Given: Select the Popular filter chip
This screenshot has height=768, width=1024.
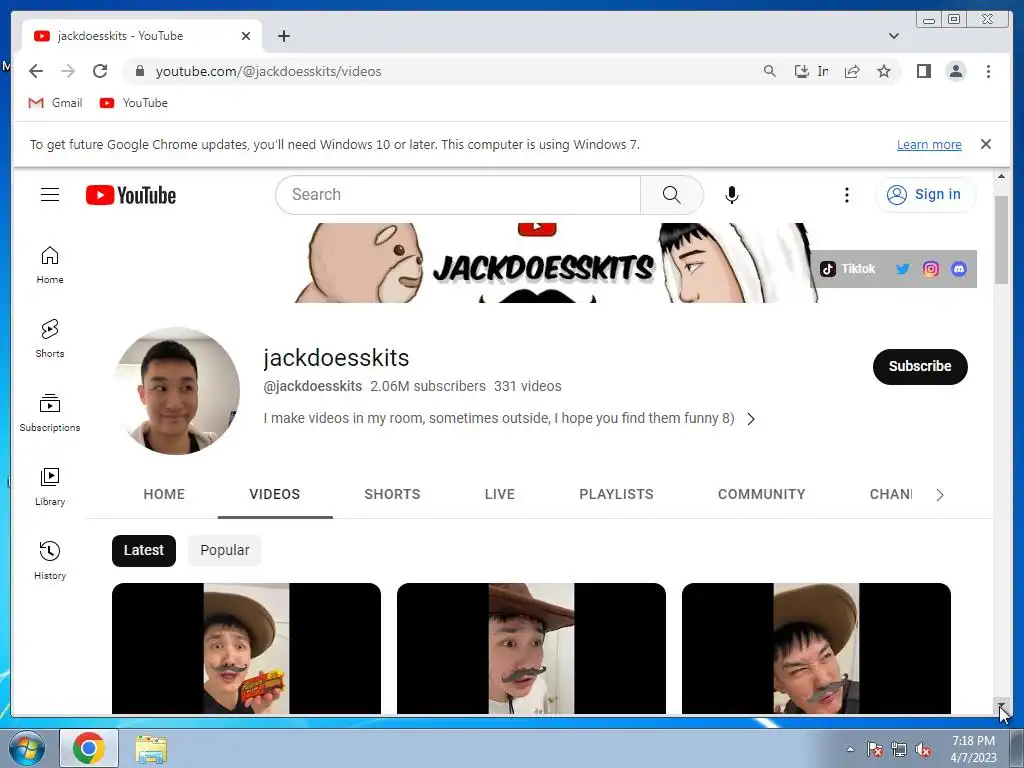Looking at the screenshot, I should 225,551.
